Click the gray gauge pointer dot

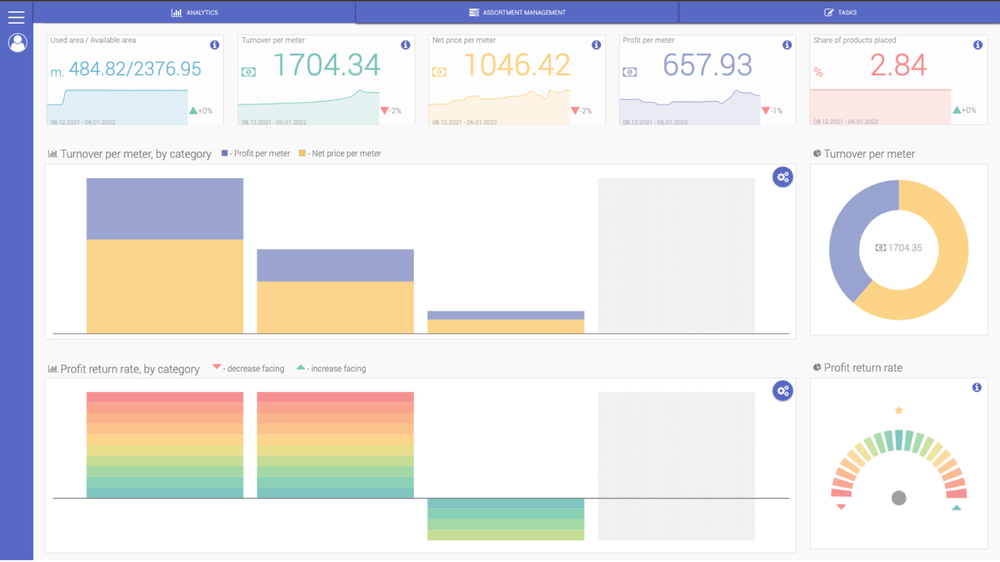click(x=899, y=498)
